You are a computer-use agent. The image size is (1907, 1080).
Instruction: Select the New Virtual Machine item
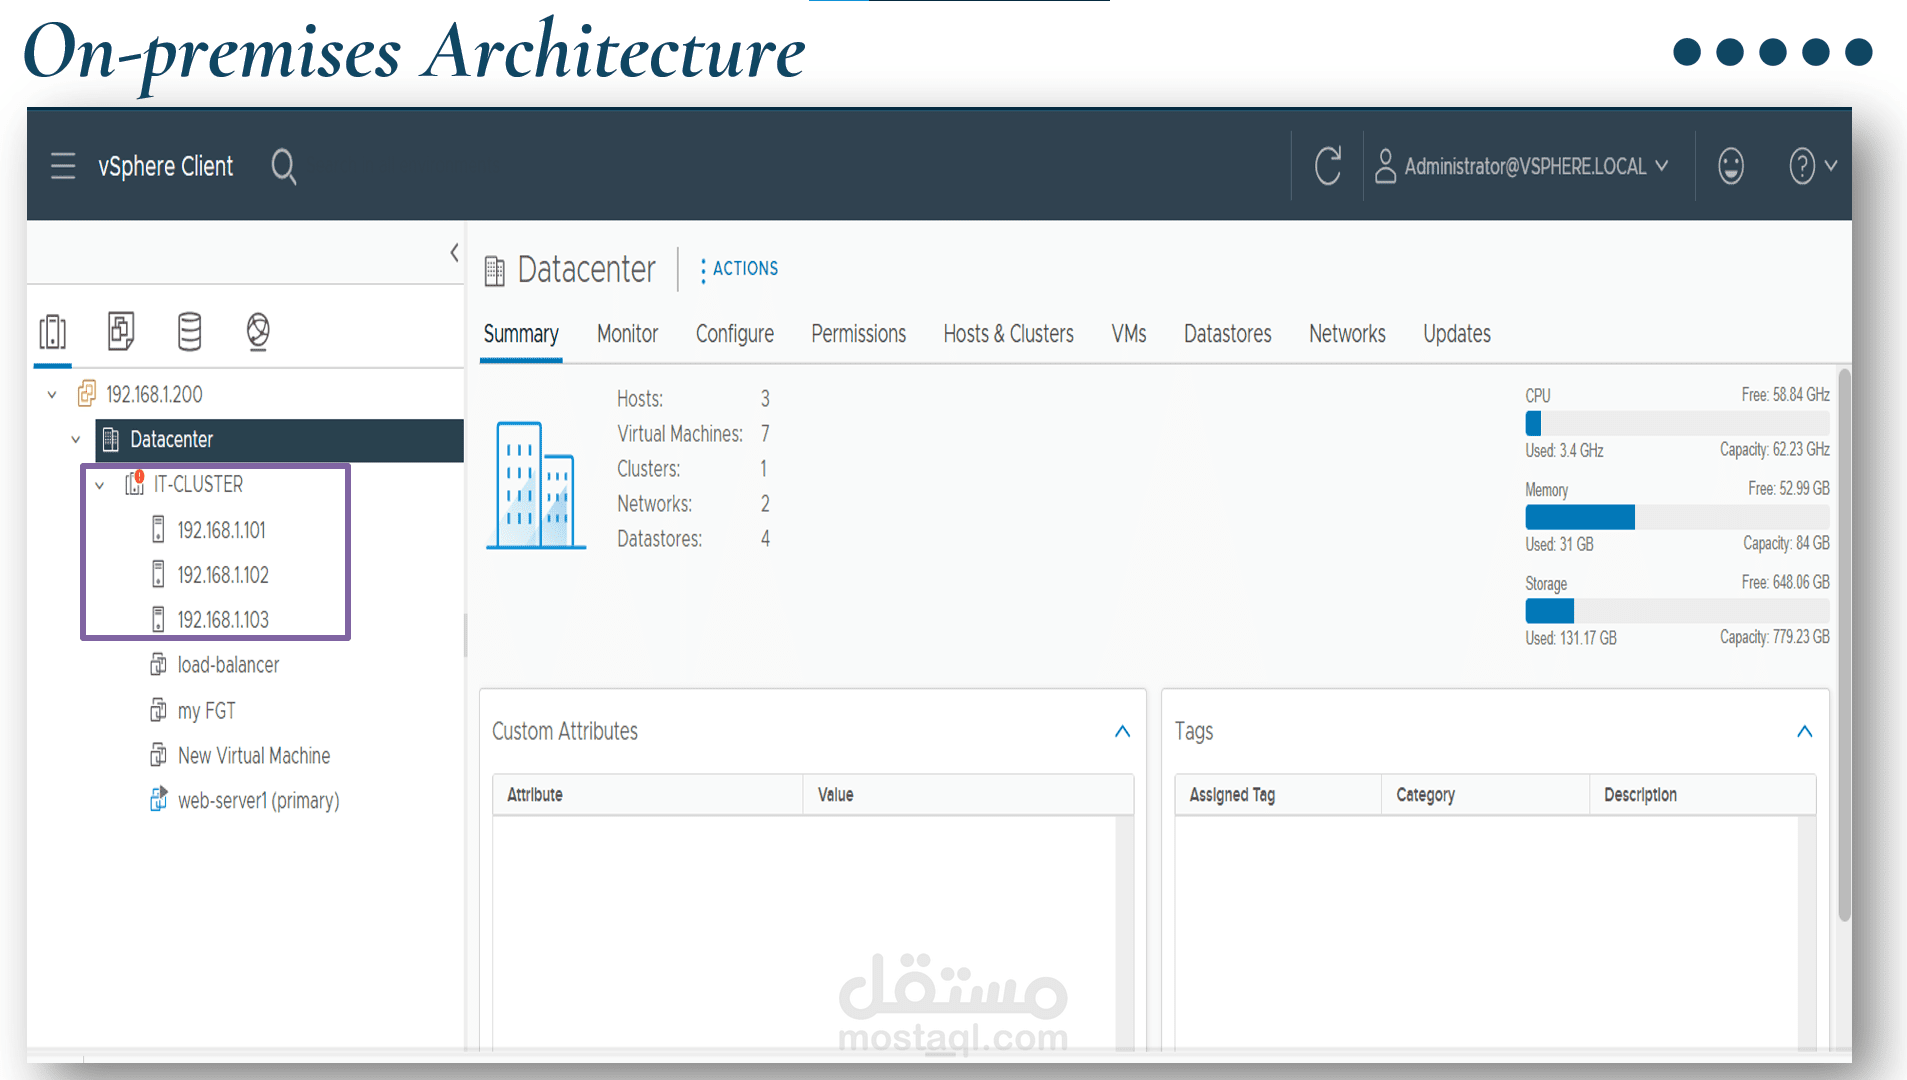[x=254, y=756]
